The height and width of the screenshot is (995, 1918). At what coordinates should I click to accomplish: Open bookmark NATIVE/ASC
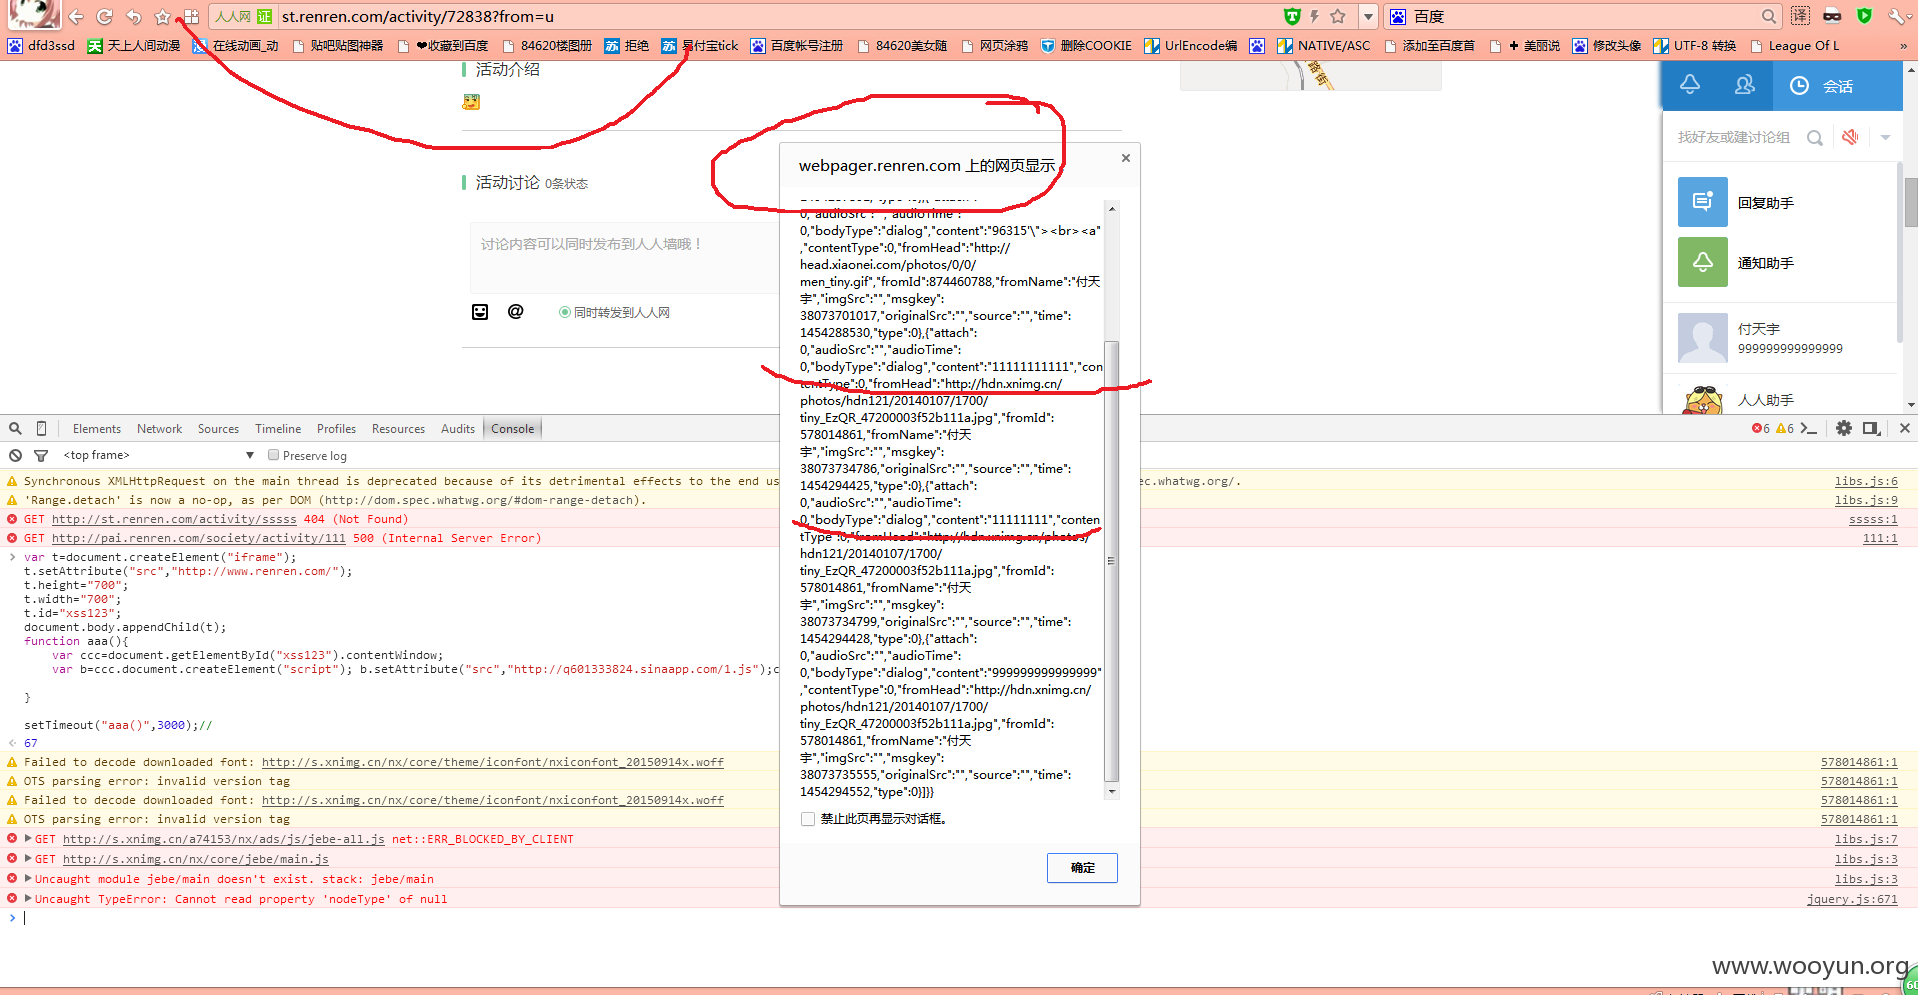[x=1323, y=45]
